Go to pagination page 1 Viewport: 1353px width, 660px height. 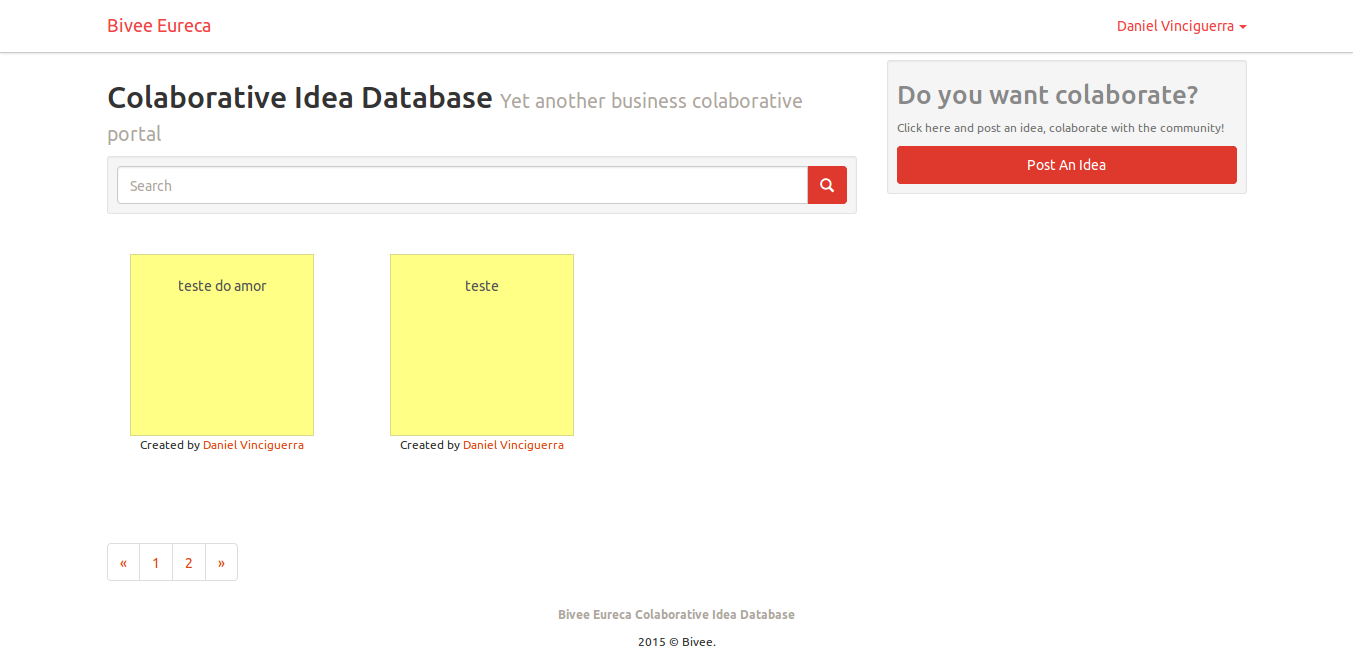tap(156, 562)
